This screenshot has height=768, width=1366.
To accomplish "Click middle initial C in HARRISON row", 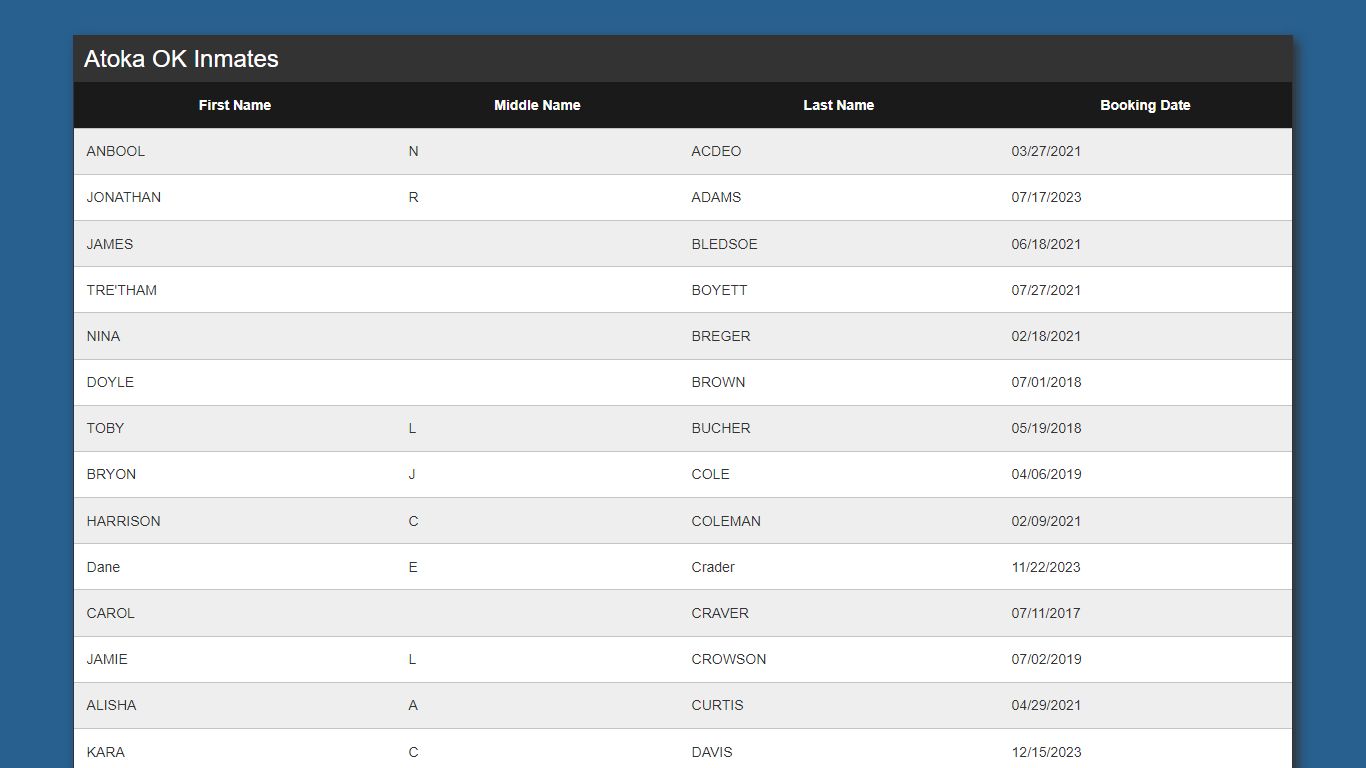I will 414,521.
